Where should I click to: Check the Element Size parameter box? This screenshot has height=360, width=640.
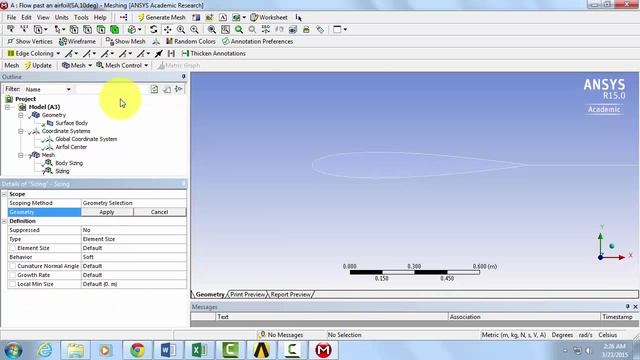tap(12, 248)
